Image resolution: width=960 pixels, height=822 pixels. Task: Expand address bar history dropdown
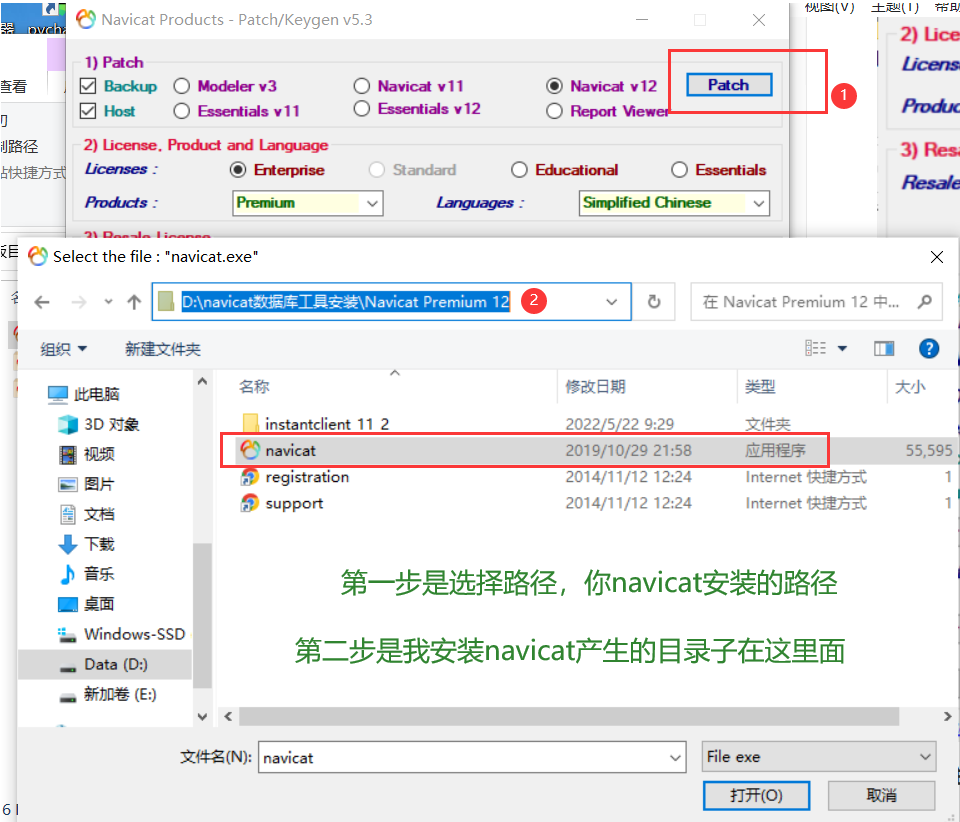tap(611, 302)
